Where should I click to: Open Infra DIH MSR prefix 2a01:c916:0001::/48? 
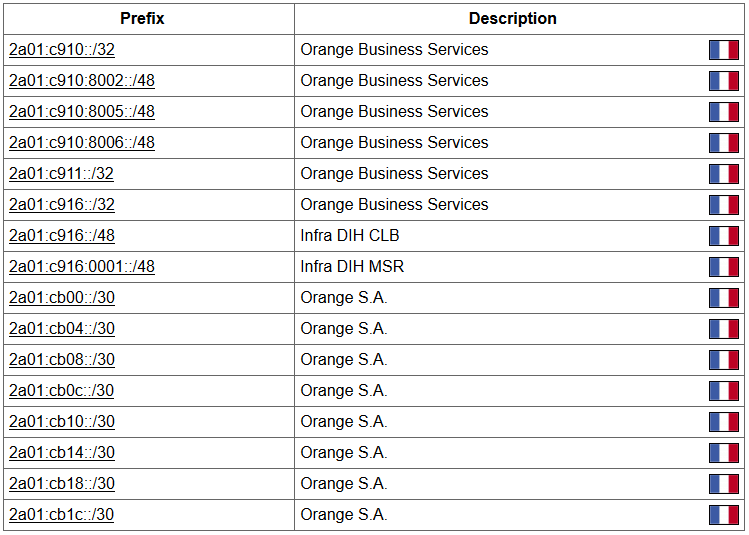click(82, 267)
